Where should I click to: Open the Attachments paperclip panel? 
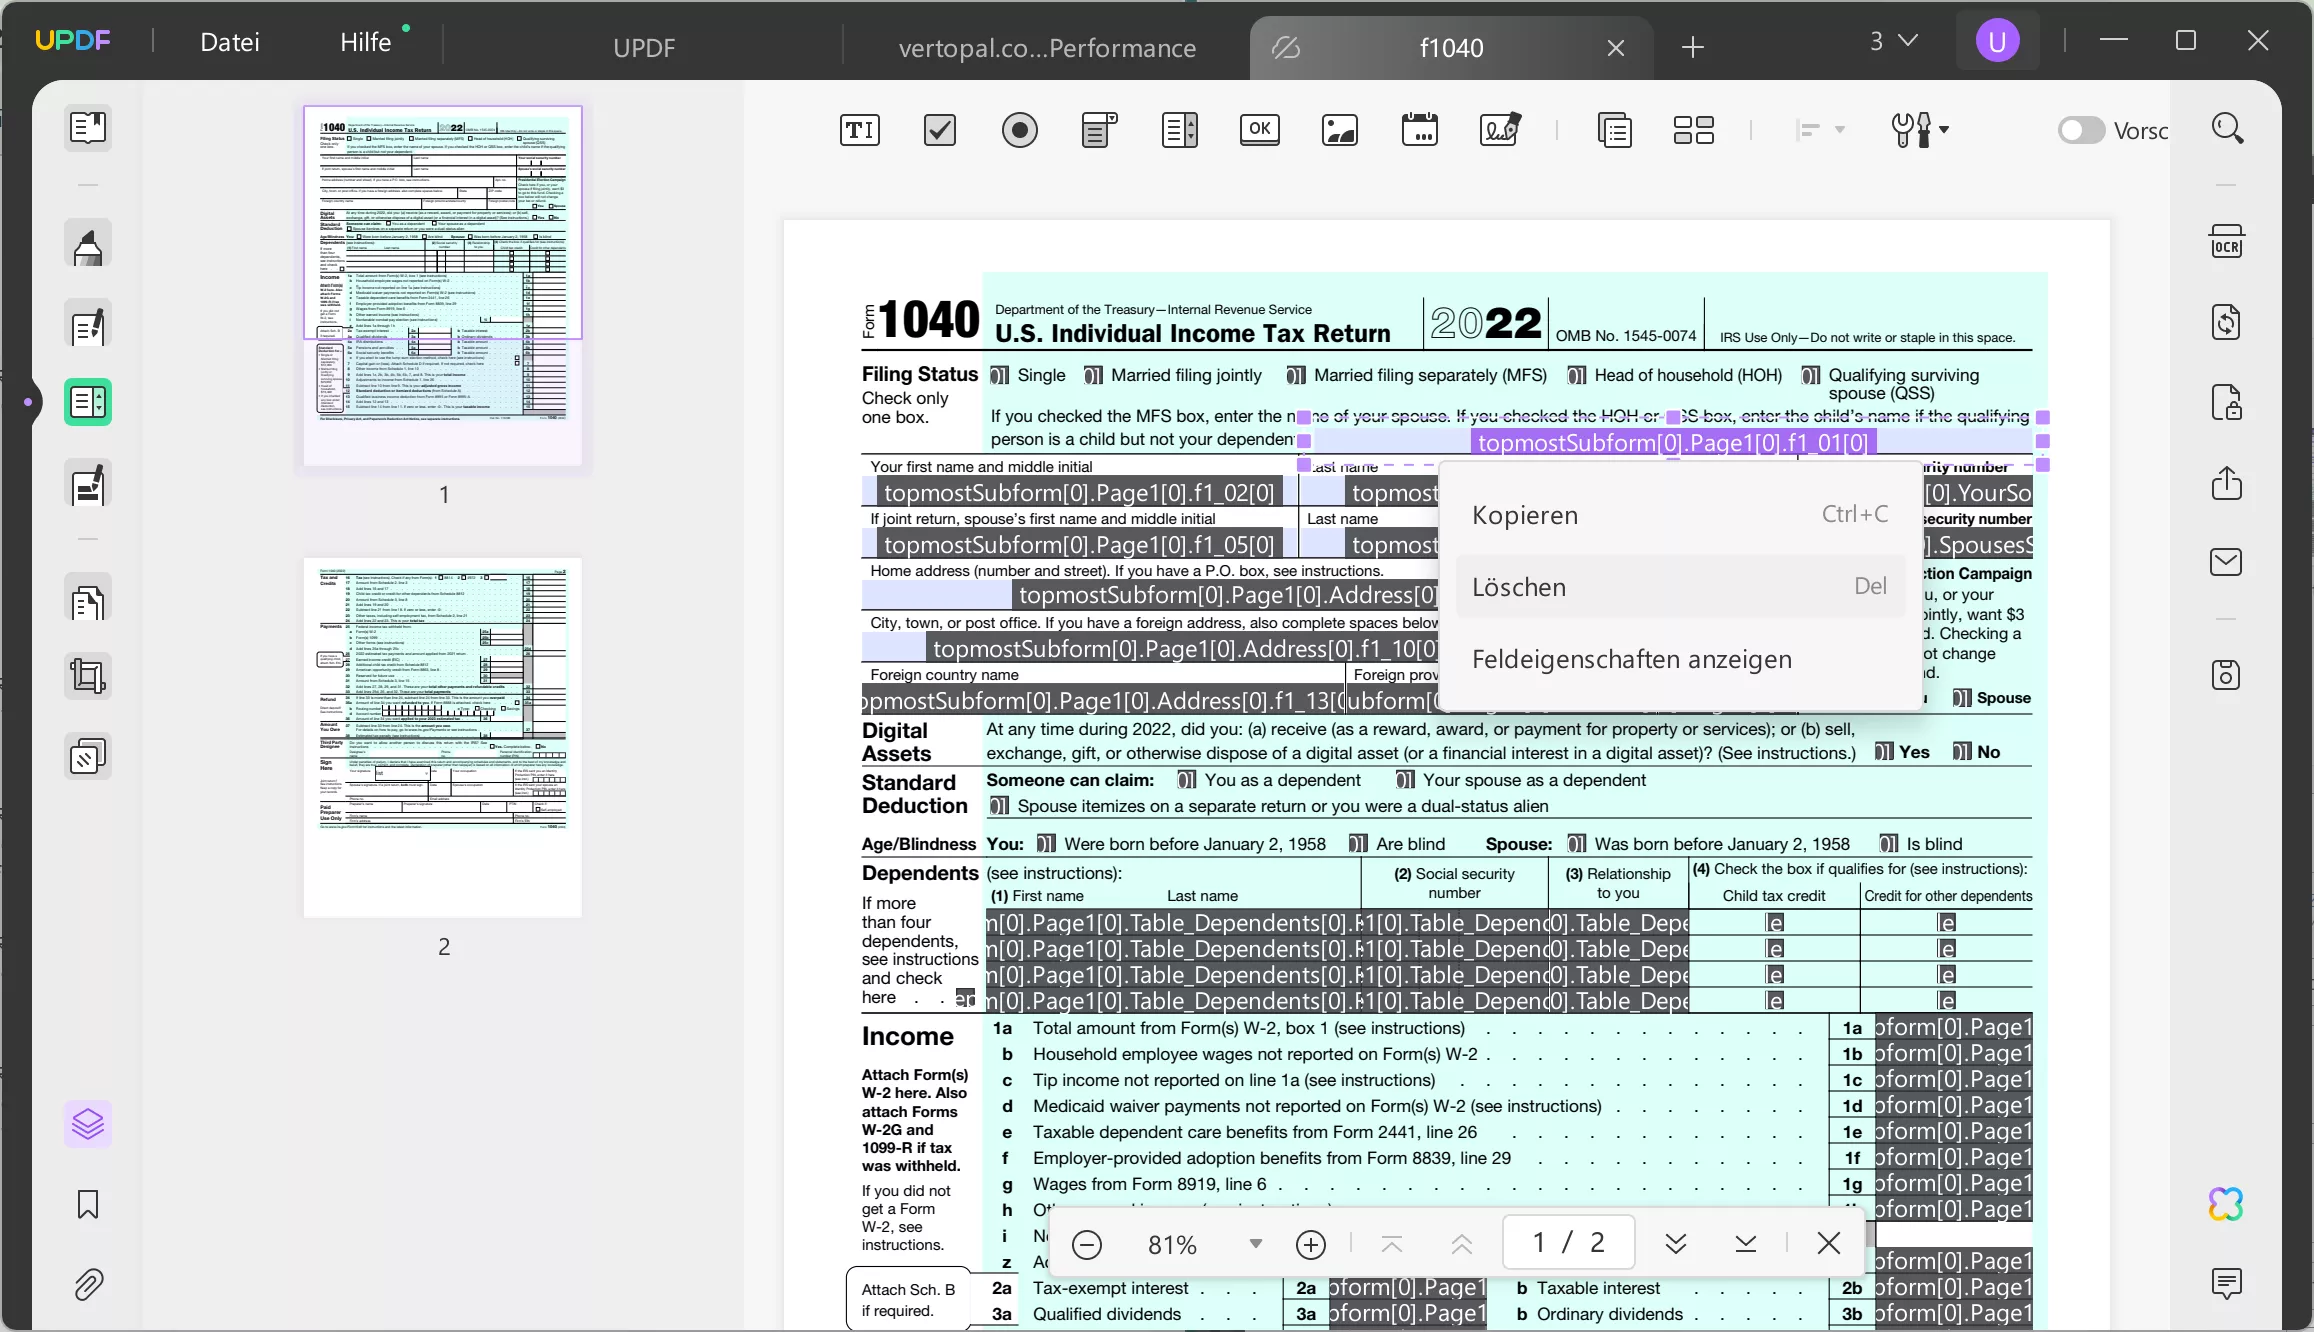[88, 1284]
